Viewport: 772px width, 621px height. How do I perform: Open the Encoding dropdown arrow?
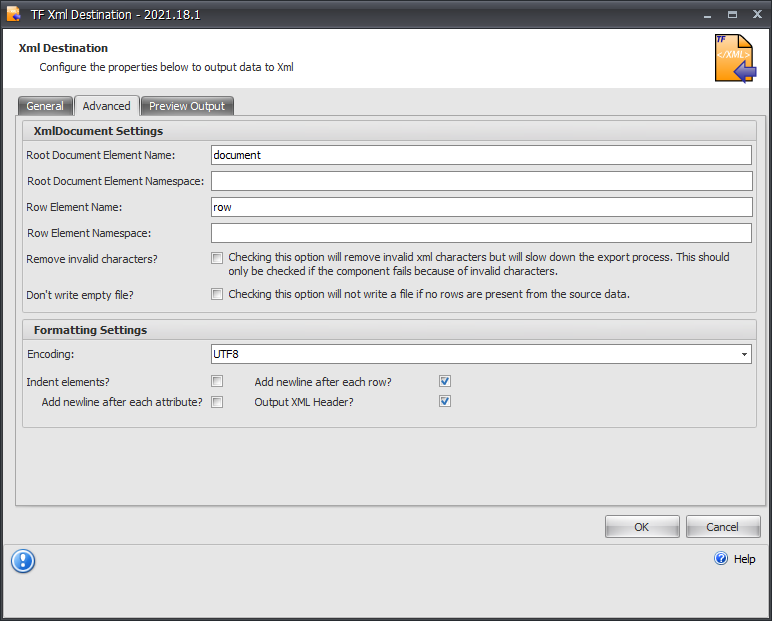(x=744, y=355)
